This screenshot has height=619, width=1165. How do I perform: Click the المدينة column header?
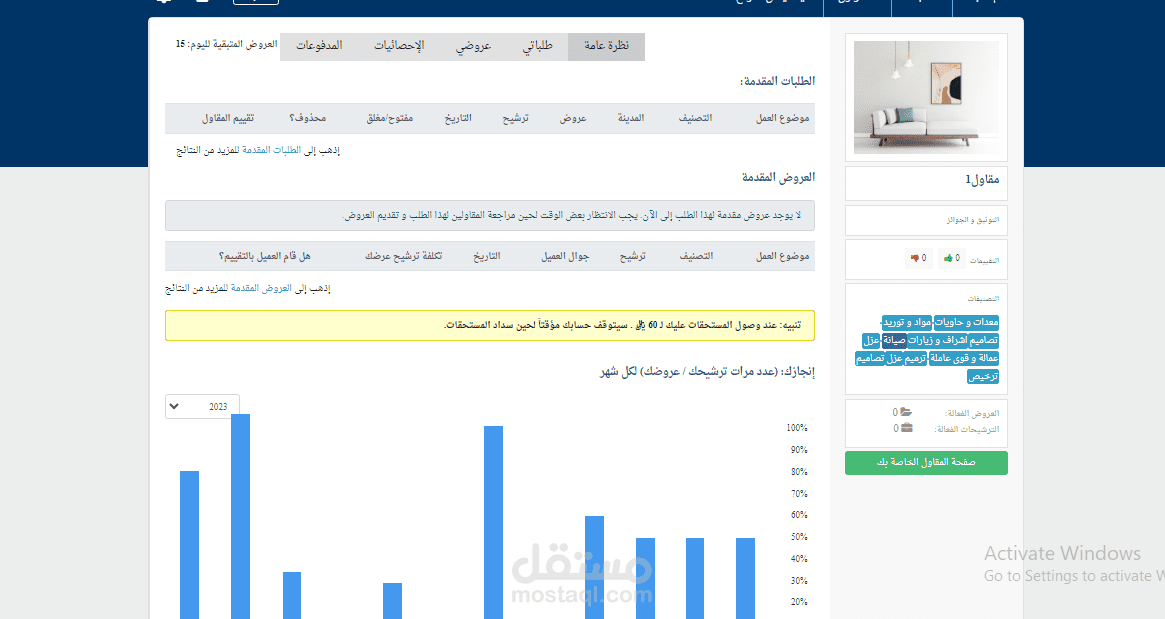tap(631, 118)
